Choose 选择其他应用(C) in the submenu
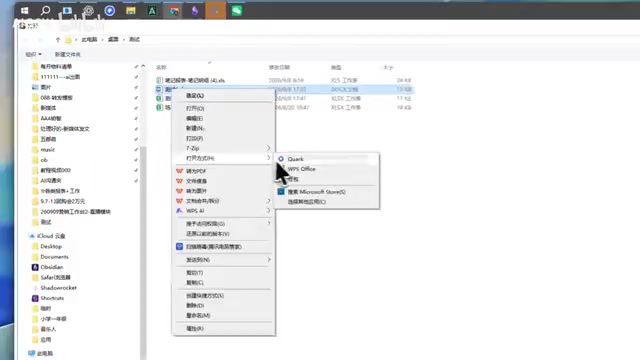The height and width of the screenshot is (360, 640). pyautogui.click(x=307, y=202)
